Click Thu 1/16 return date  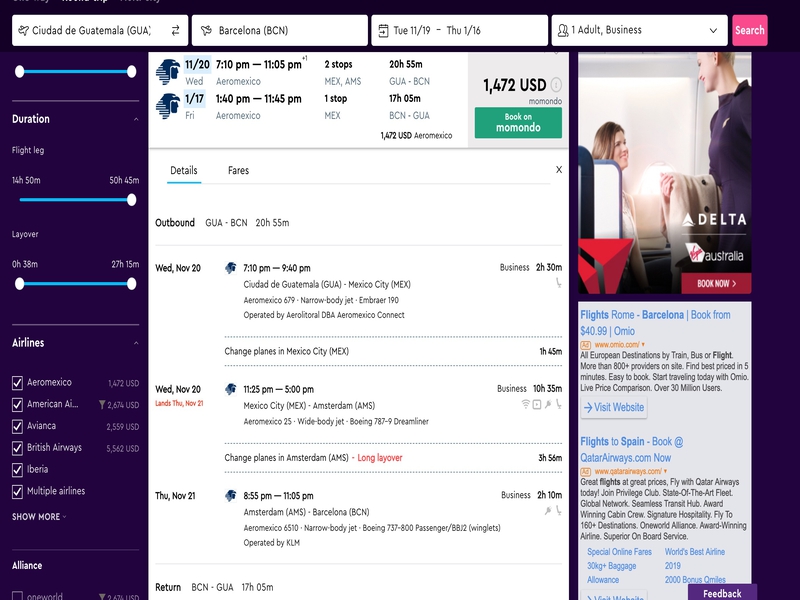point(463,31)
